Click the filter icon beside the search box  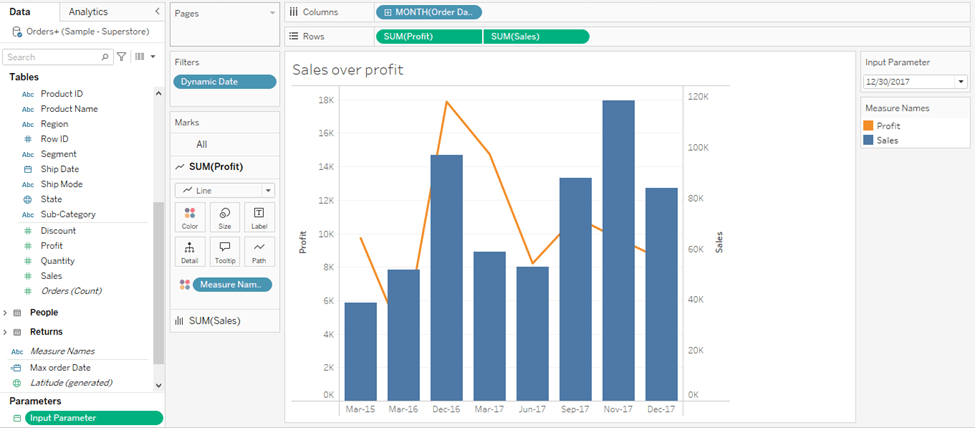pyautogui.click(x=122, y=57)
